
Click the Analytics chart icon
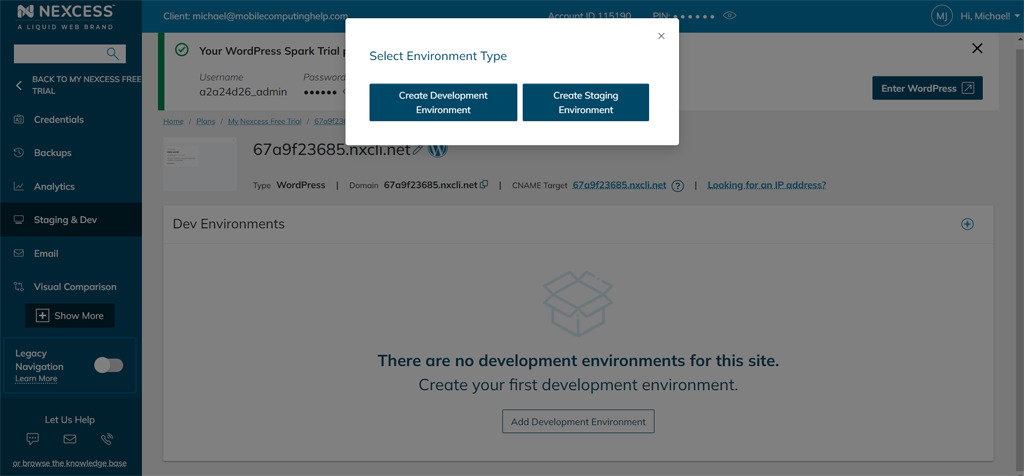pos(18,187)
